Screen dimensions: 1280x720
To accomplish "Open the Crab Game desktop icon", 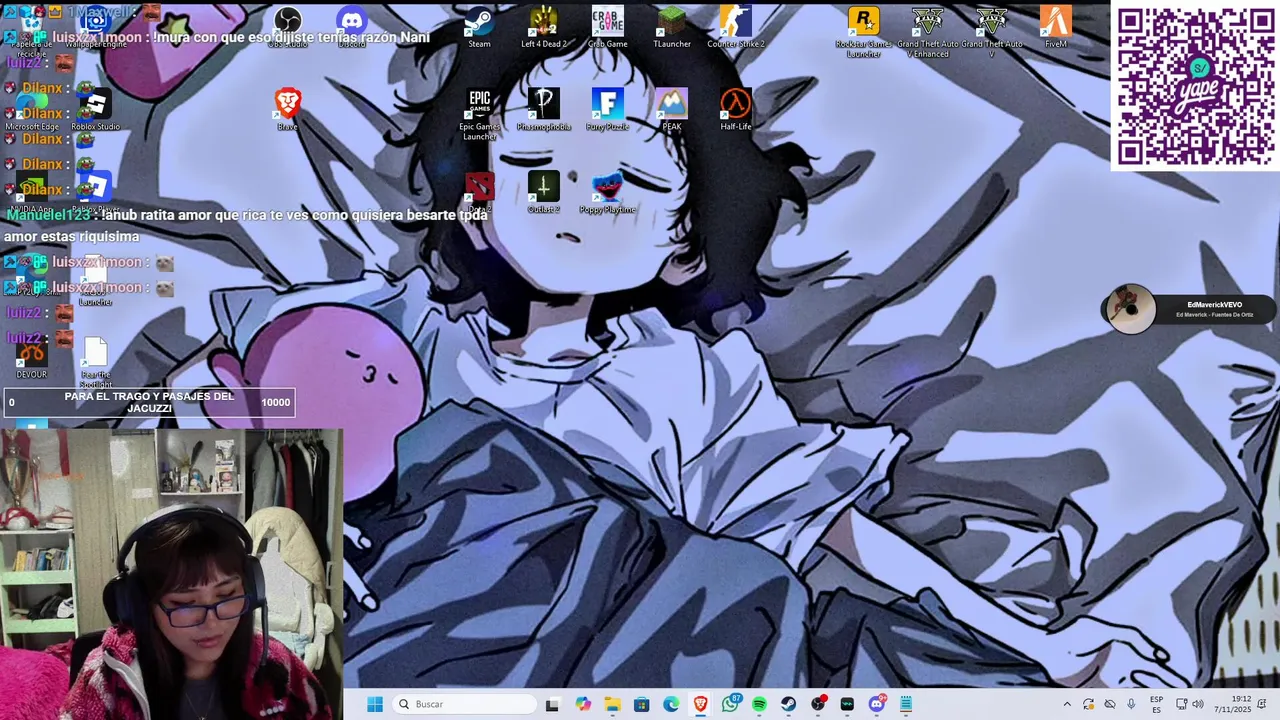I will click(x=607, y=27).
